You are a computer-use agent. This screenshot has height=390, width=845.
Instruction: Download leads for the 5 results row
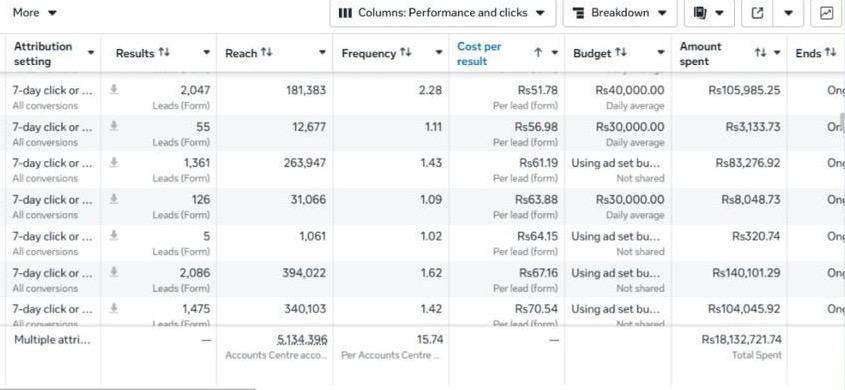point(114,235)
